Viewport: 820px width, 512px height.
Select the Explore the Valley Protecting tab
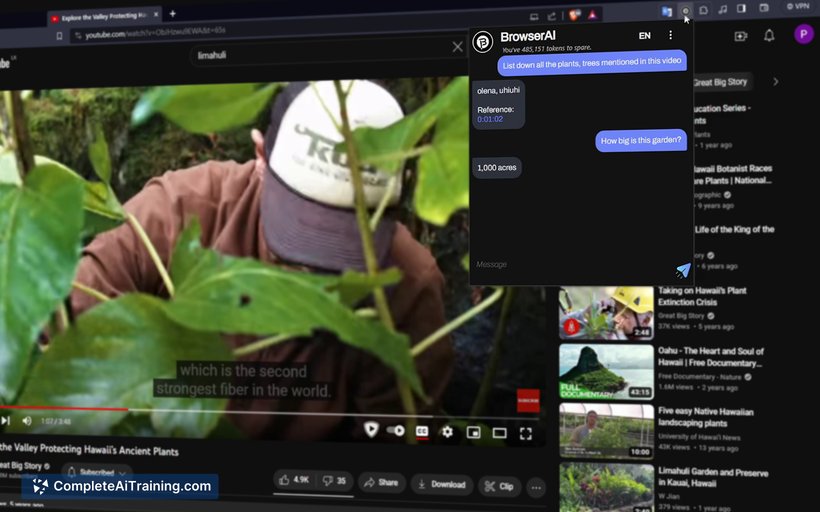coord(104,17)
